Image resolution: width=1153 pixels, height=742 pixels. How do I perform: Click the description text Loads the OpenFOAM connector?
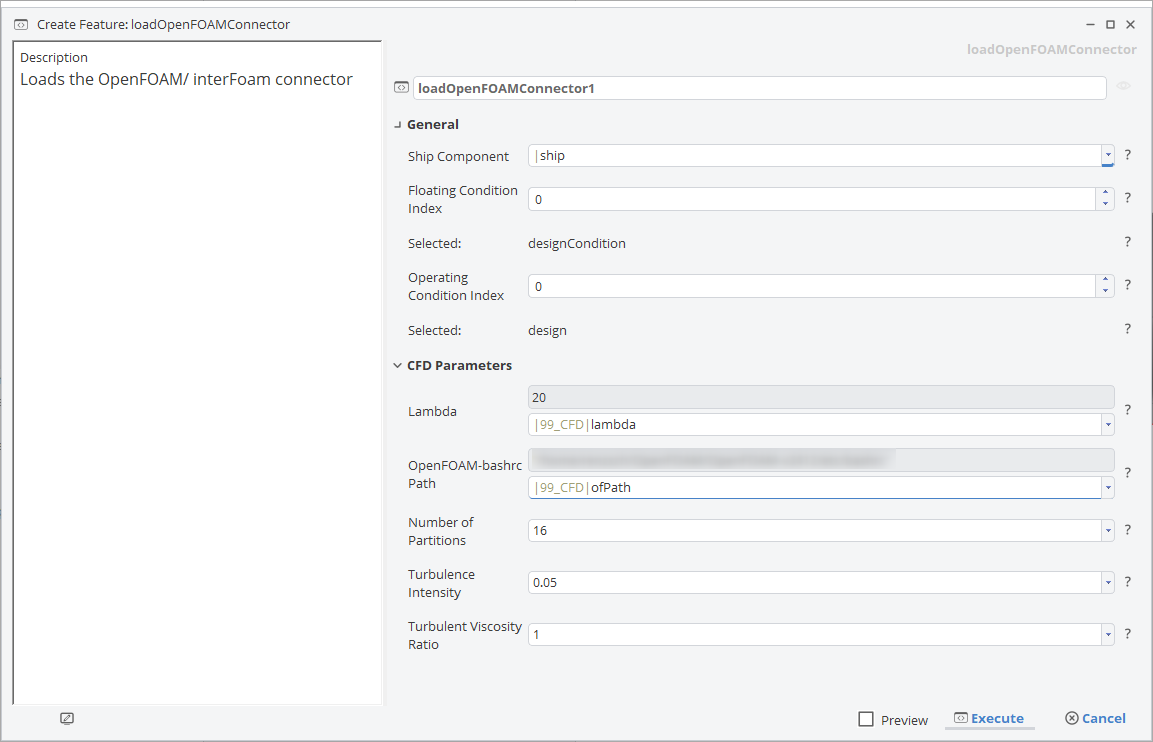pyautogui.click(x=186, y=79)
